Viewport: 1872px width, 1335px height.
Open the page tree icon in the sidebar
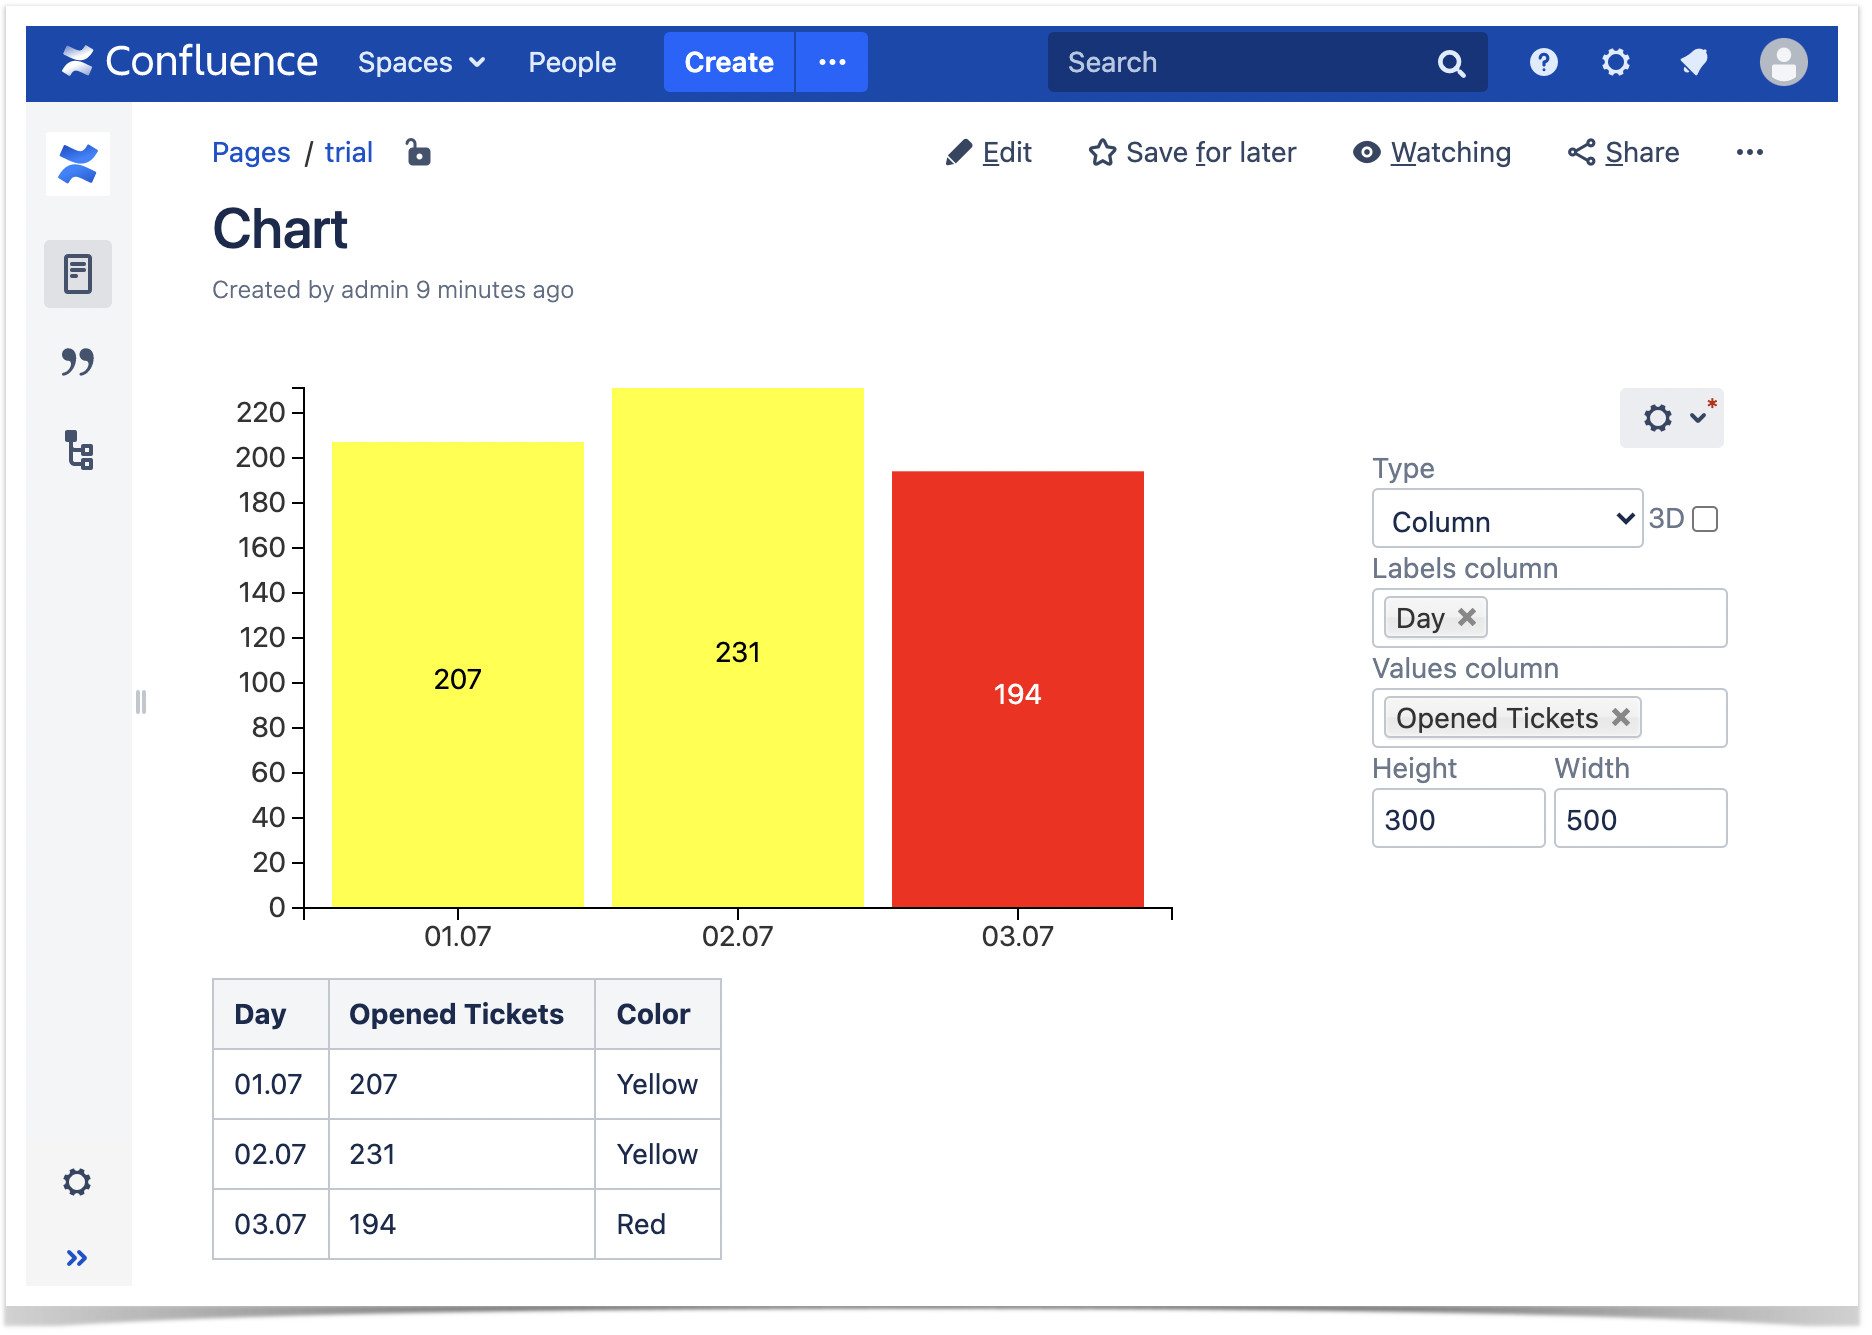[77, 452]
